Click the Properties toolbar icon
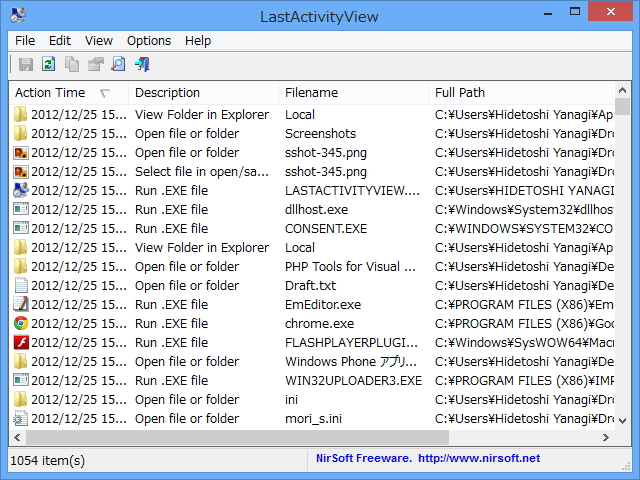Image resolution: width=640 pixels, height=480 pixels. [96, 64]
